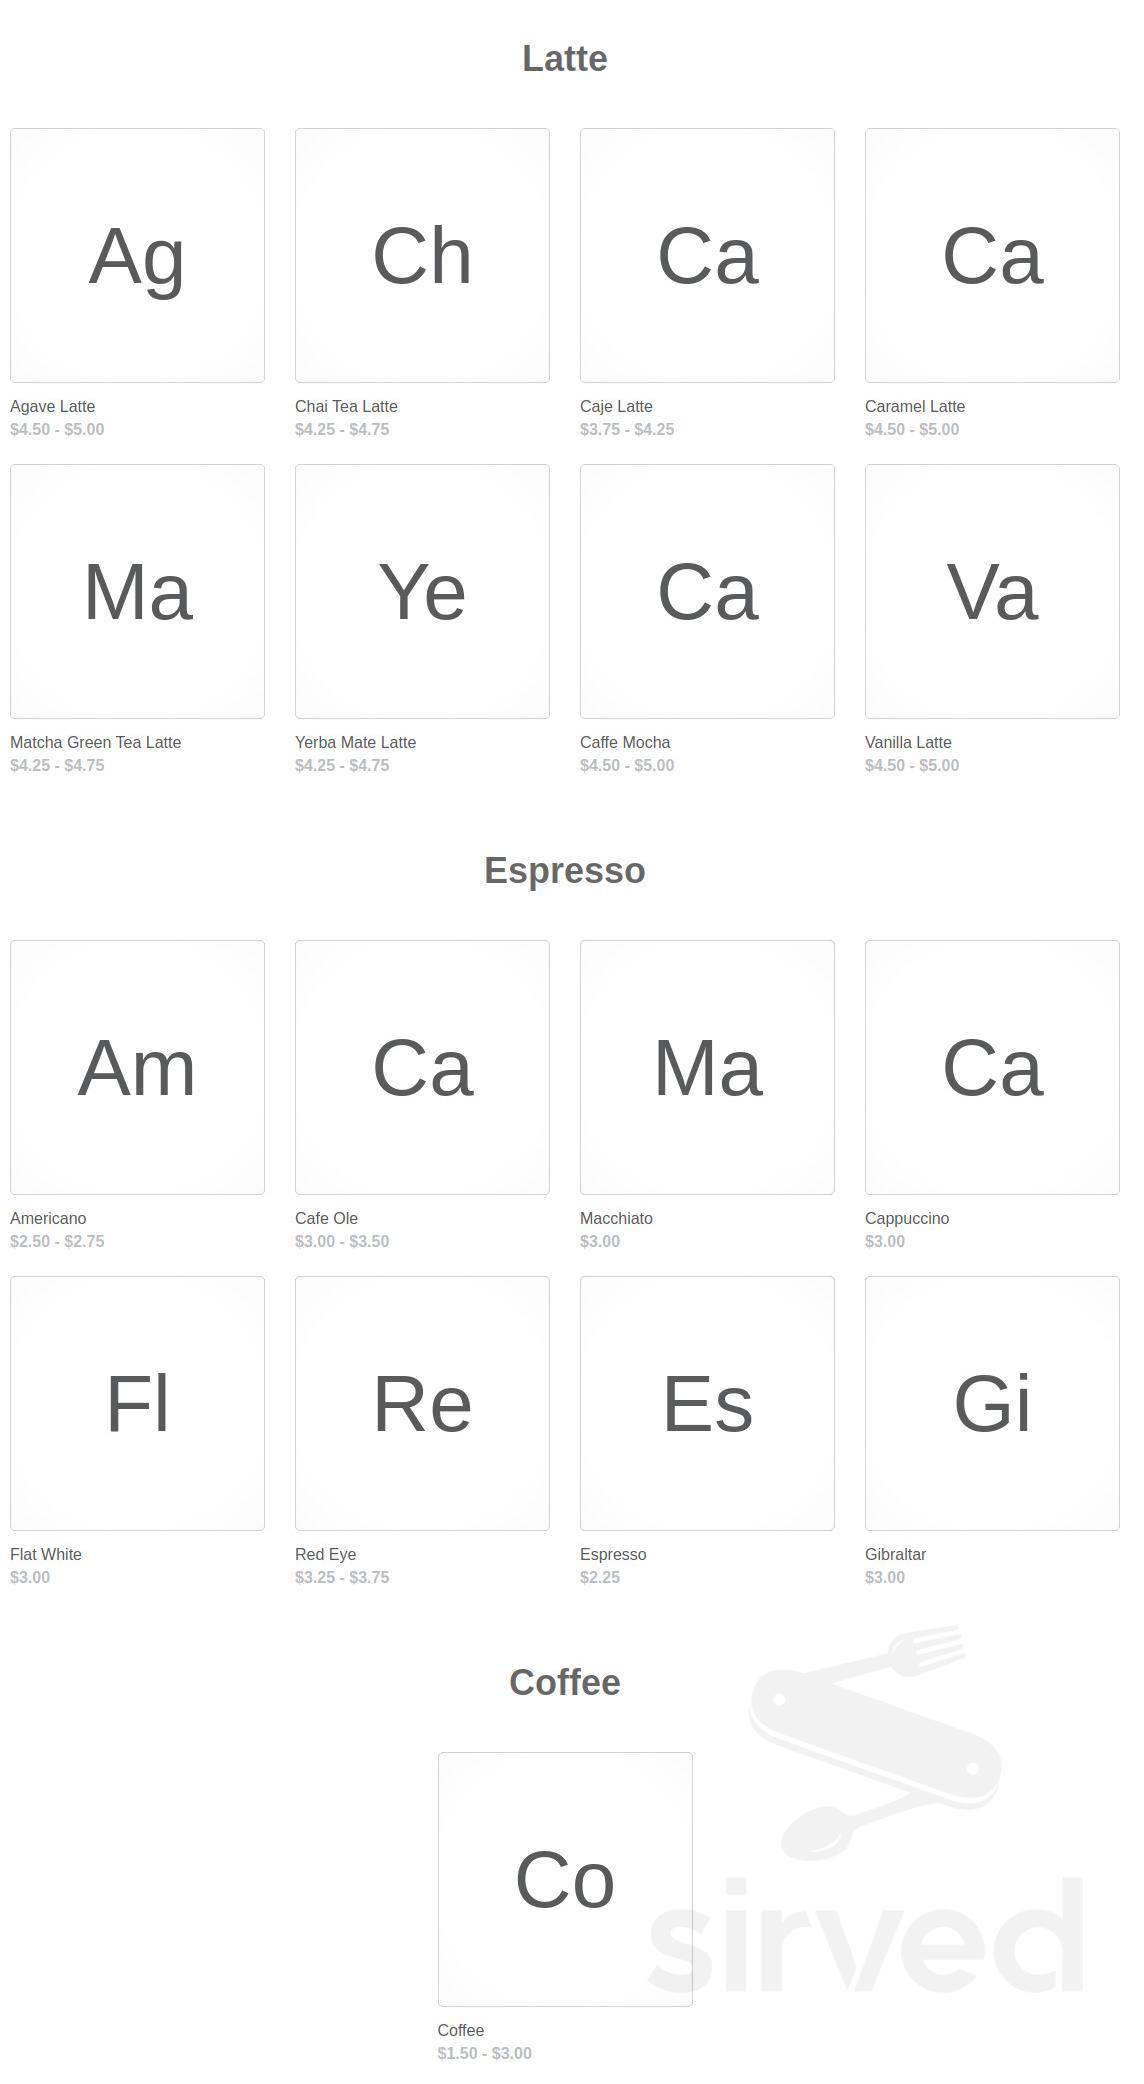Click the Caje Latte item image
The image size is (1144, 2084).
(x=707, y=255)
